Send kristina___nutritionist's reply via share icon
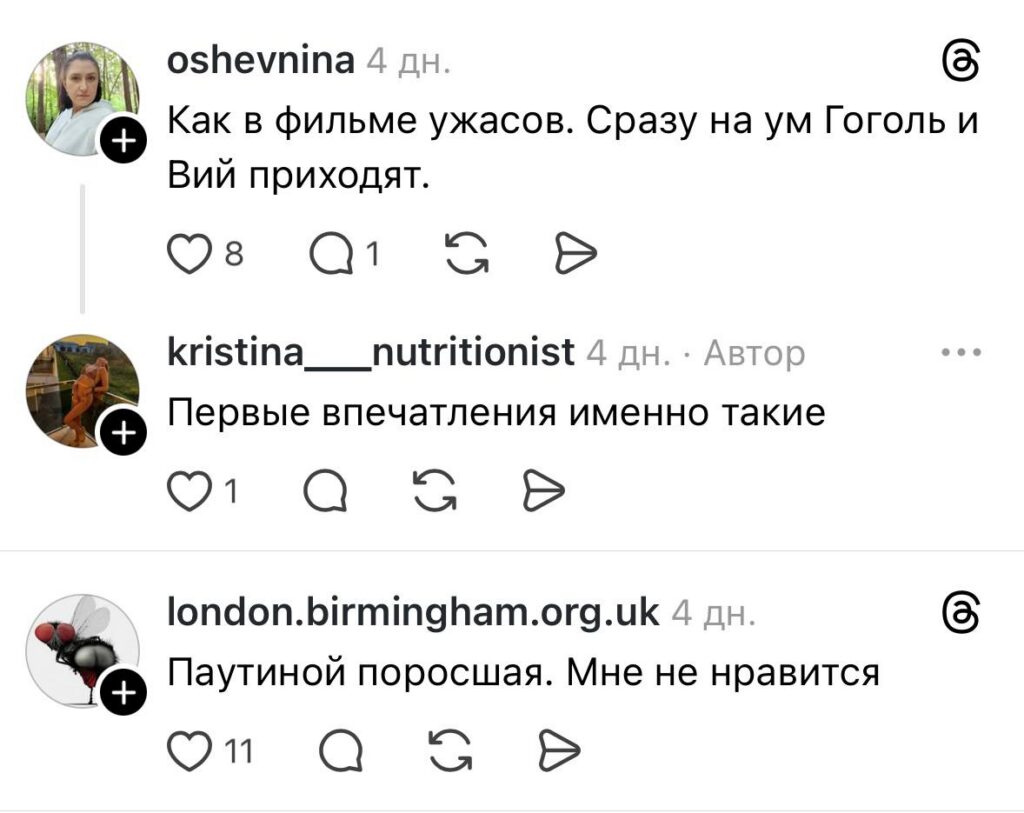This screenshot has height=813, width=1024. (545, 491)
